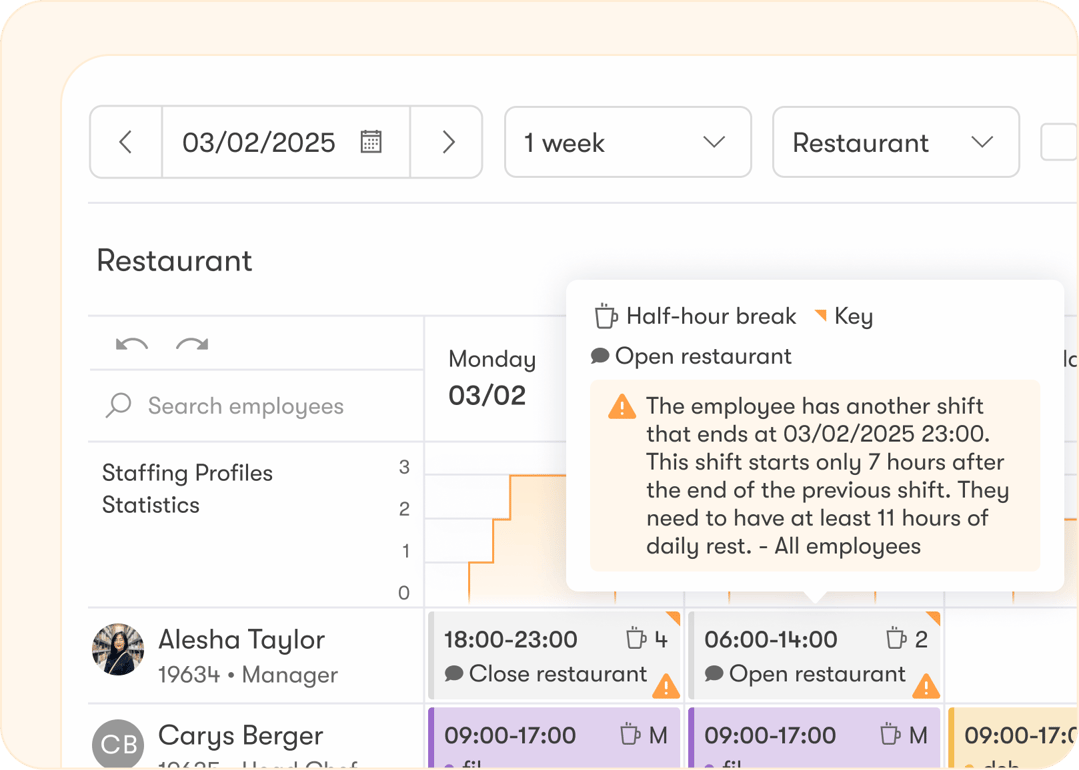1079x770 pixels.
Task: Click break cup icon on 18:00-23:00 shift
Action: tap(635, 639)
